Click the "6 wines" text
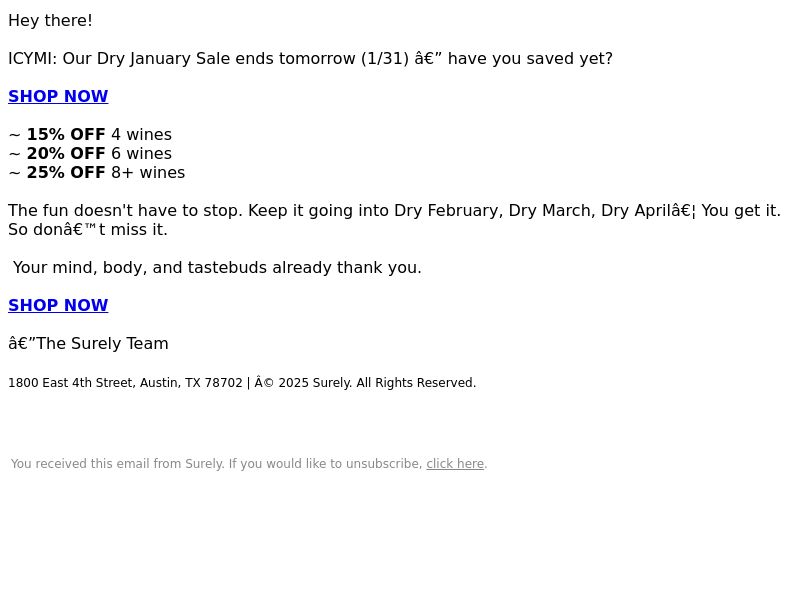This screenshot has width=800, height=600. click(x=141, y=154)
